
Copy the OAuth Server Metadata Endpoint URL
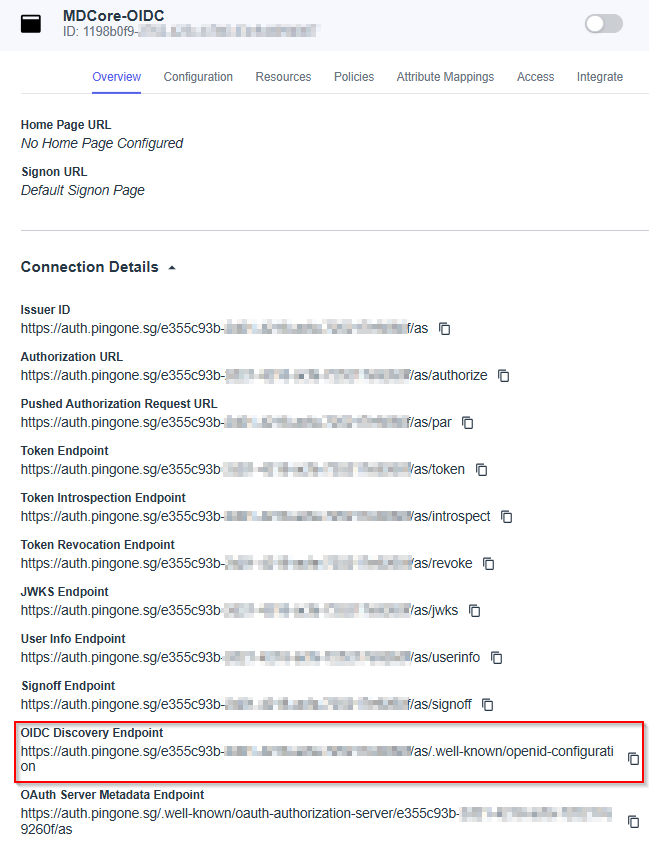pos(633,821)
